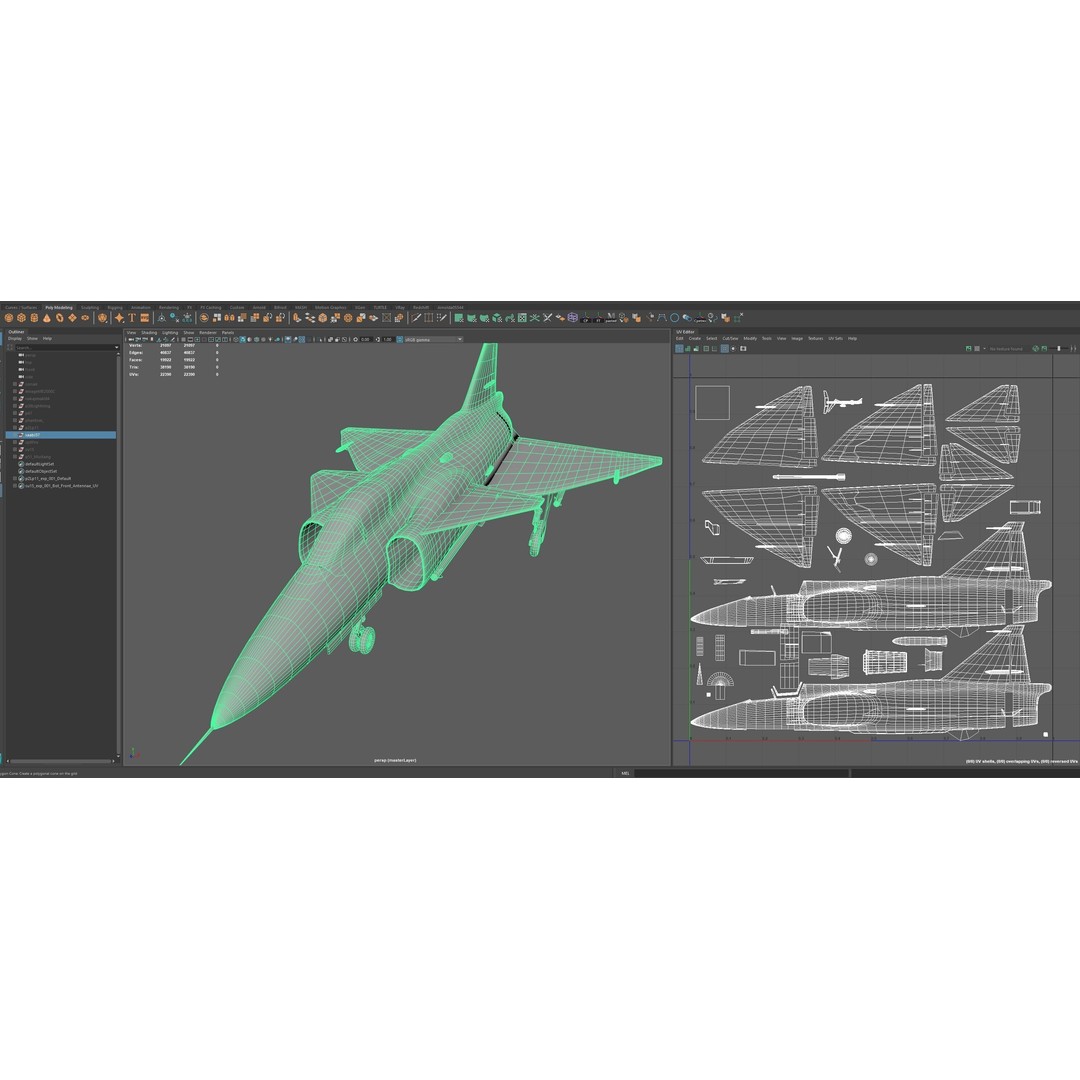
Task: Select the Multi-Cut knife tool icon
Action: coord(416,318)
